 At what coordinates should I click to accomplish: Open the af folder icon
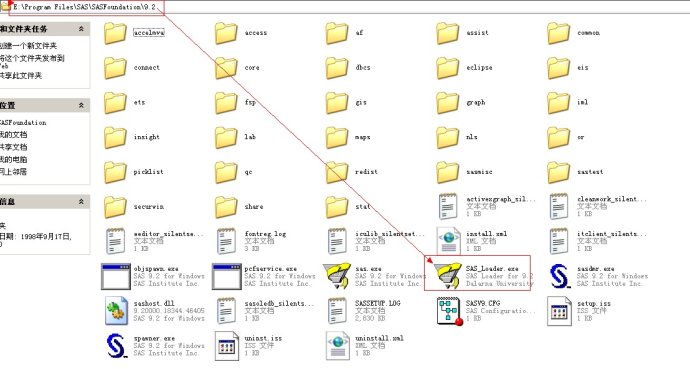pyautogui.click(x=337, y=33)
